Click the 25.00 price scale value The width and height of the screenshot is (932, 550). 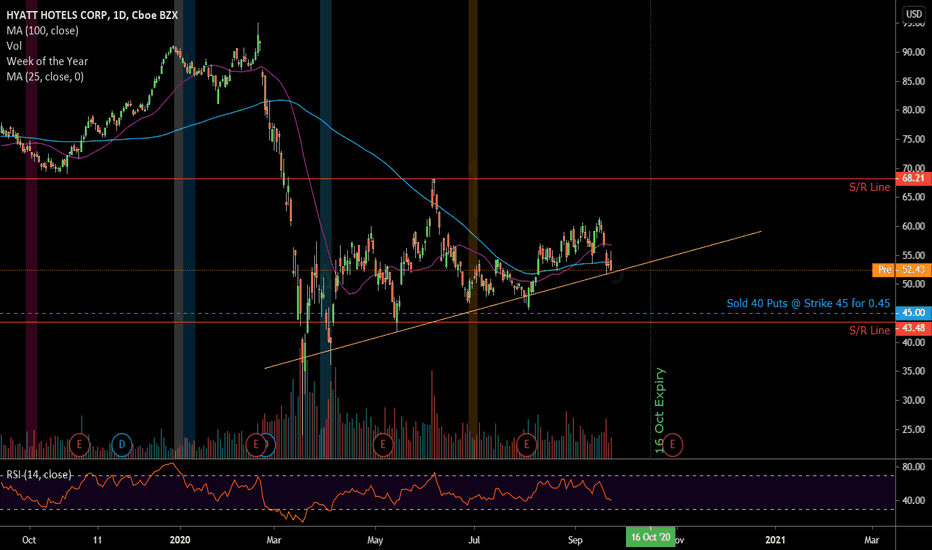(913, 429)
